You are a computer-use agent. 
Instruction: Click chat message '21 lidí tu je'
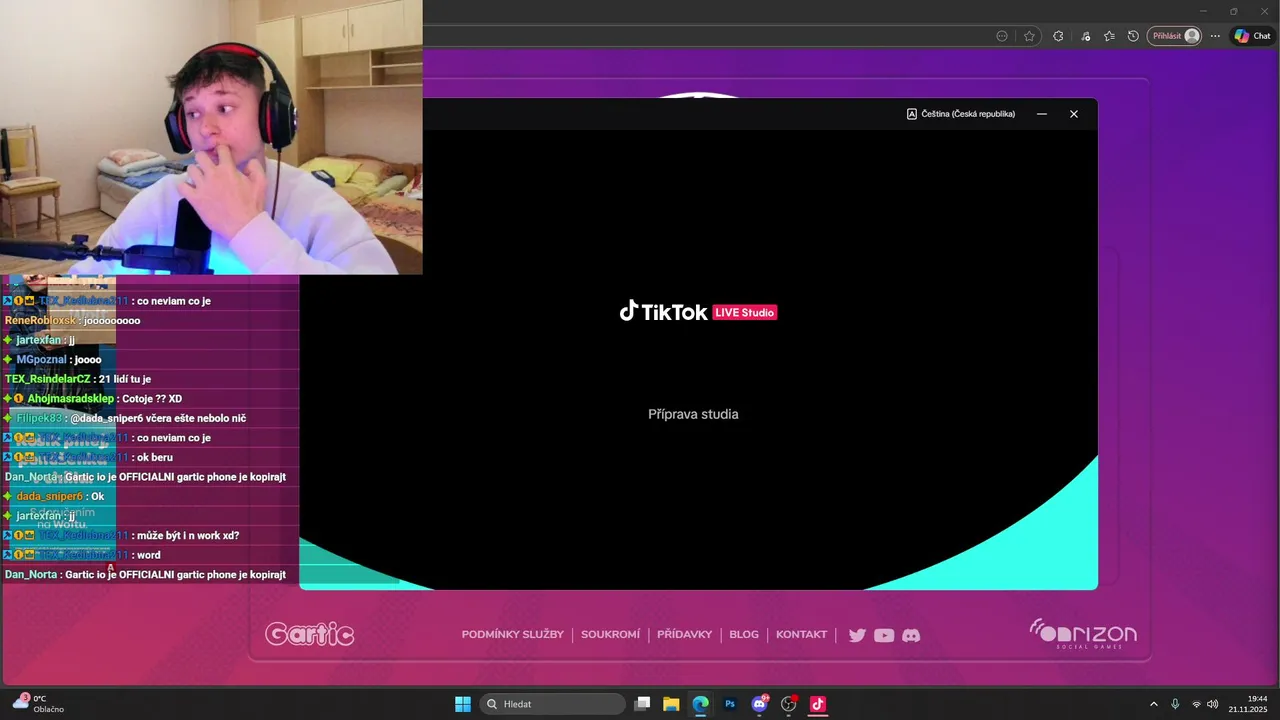[125, 379]
